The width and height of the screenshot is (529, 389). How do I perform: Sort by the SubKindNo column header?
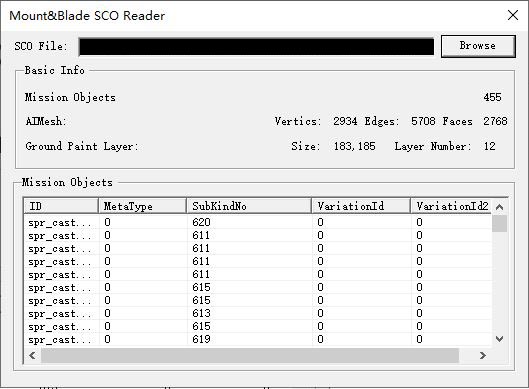tap(249, 206)
